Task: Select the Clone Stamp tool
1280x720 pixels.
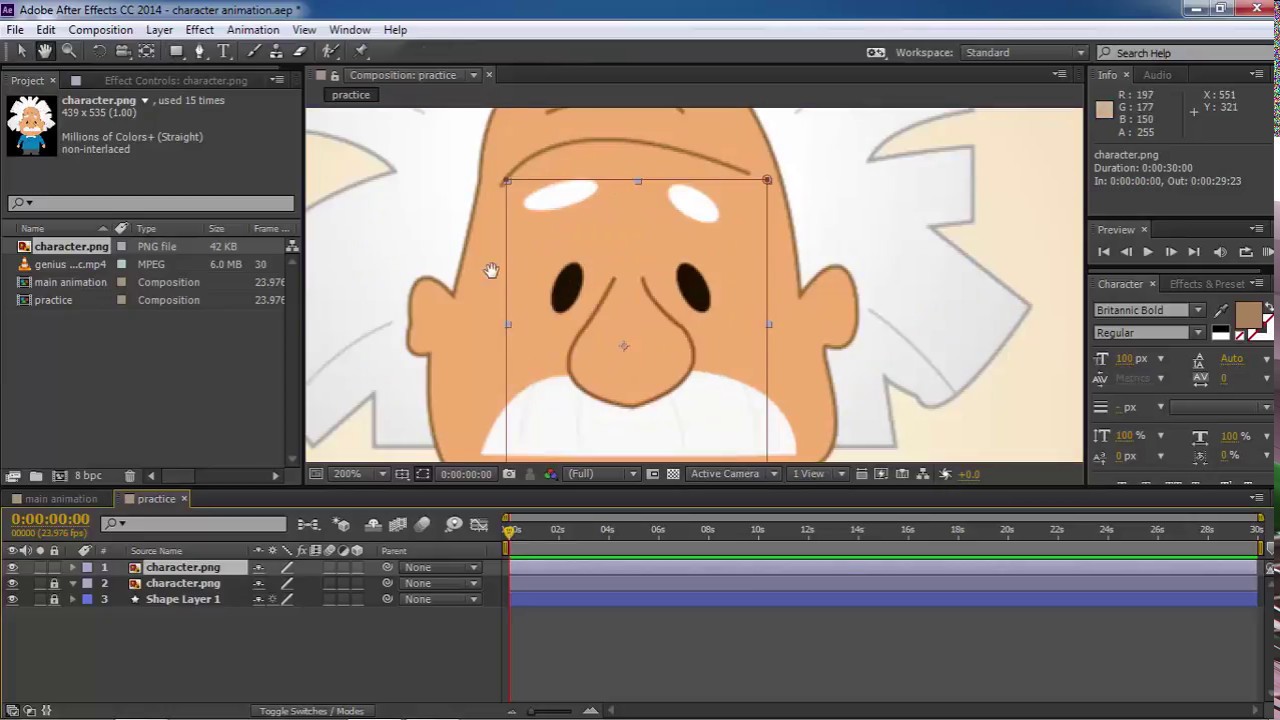Action: 276,51
